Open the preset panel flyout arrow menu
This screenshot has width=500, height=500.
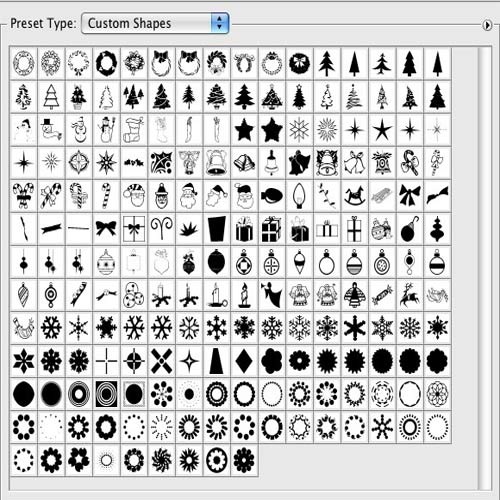pos(487,25)
